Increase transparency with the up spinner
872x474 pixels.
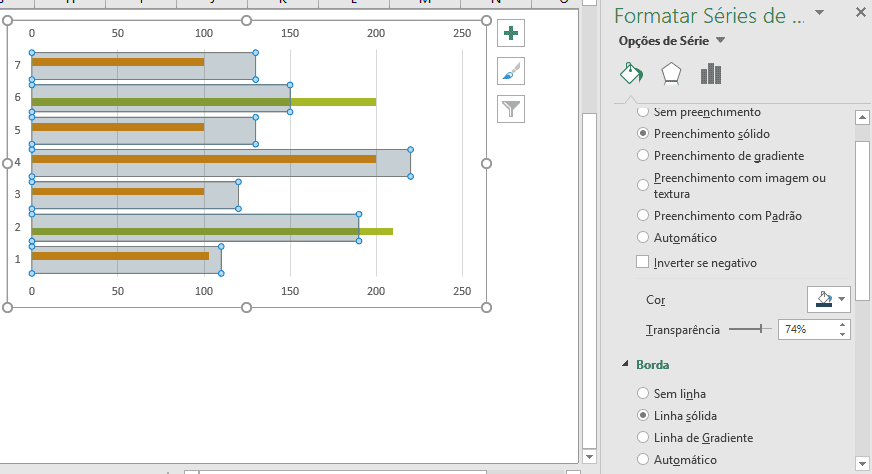click(x=843, y=325)
